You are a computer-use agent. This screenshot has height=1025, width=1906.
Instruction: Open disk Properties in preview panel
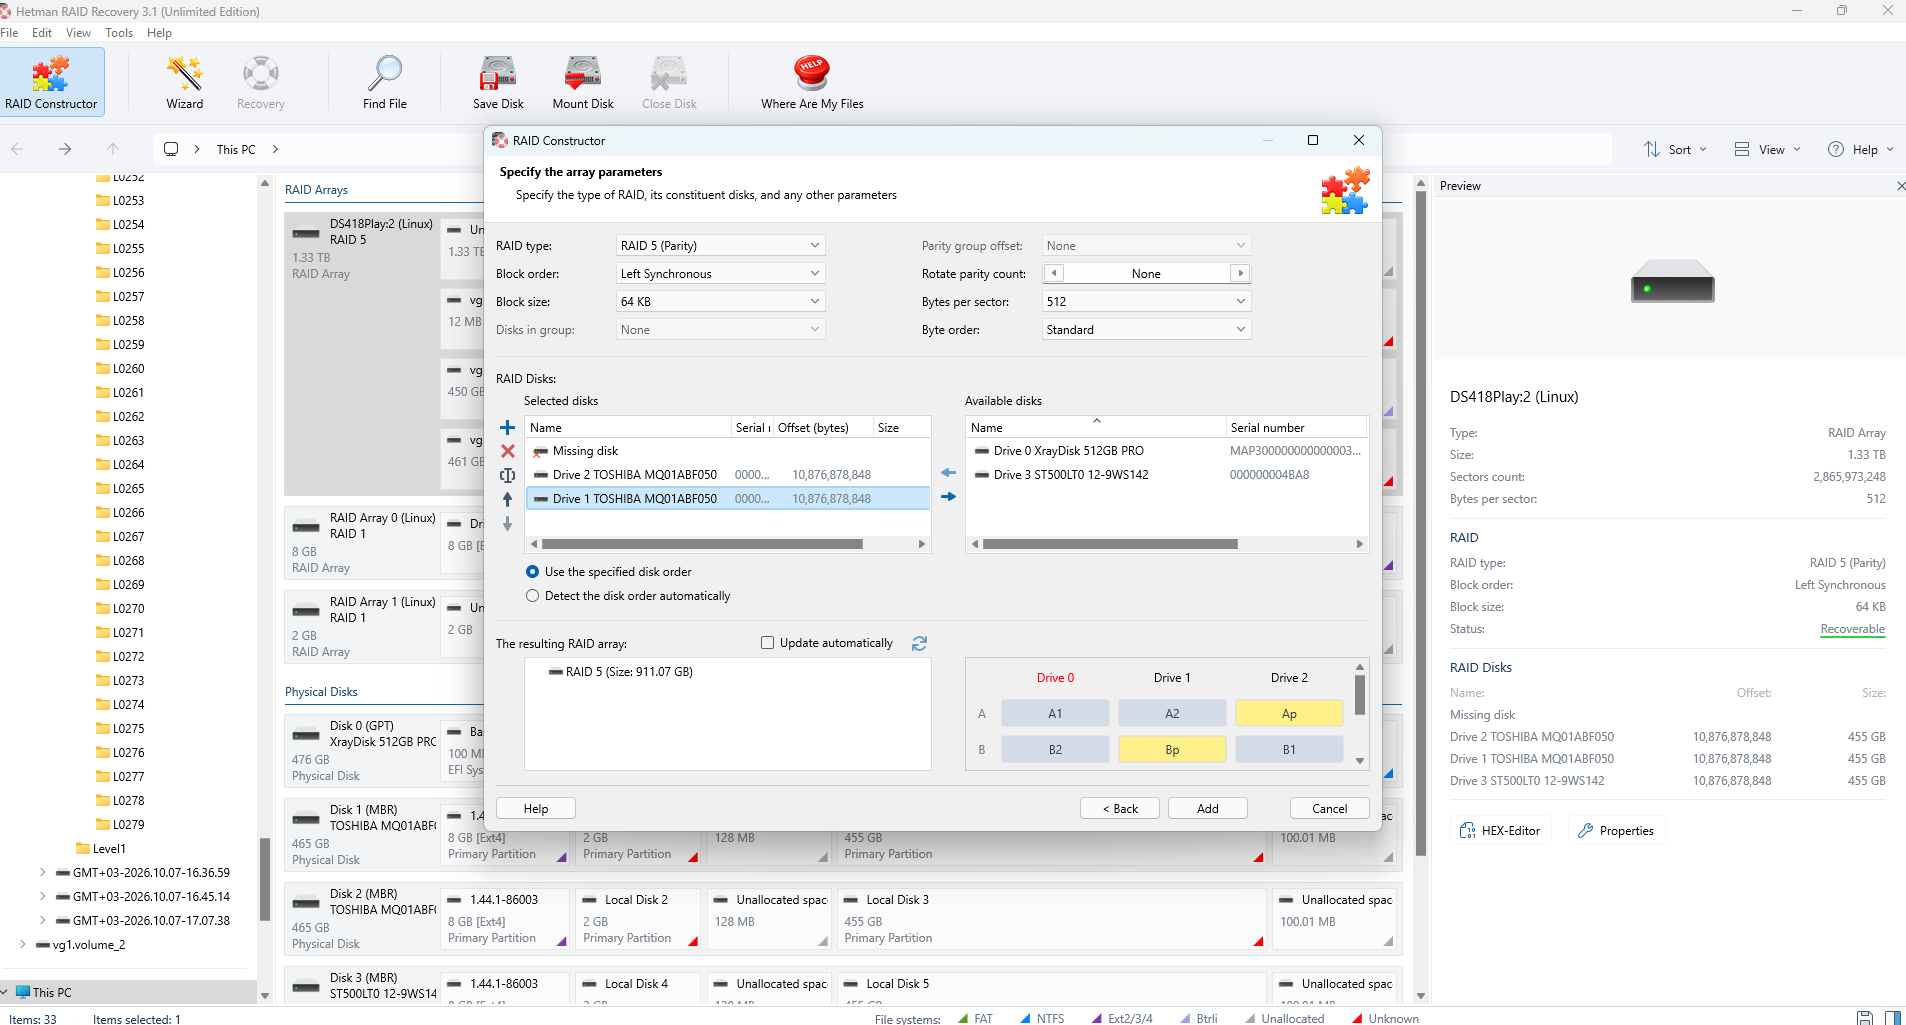point(1616,831)
